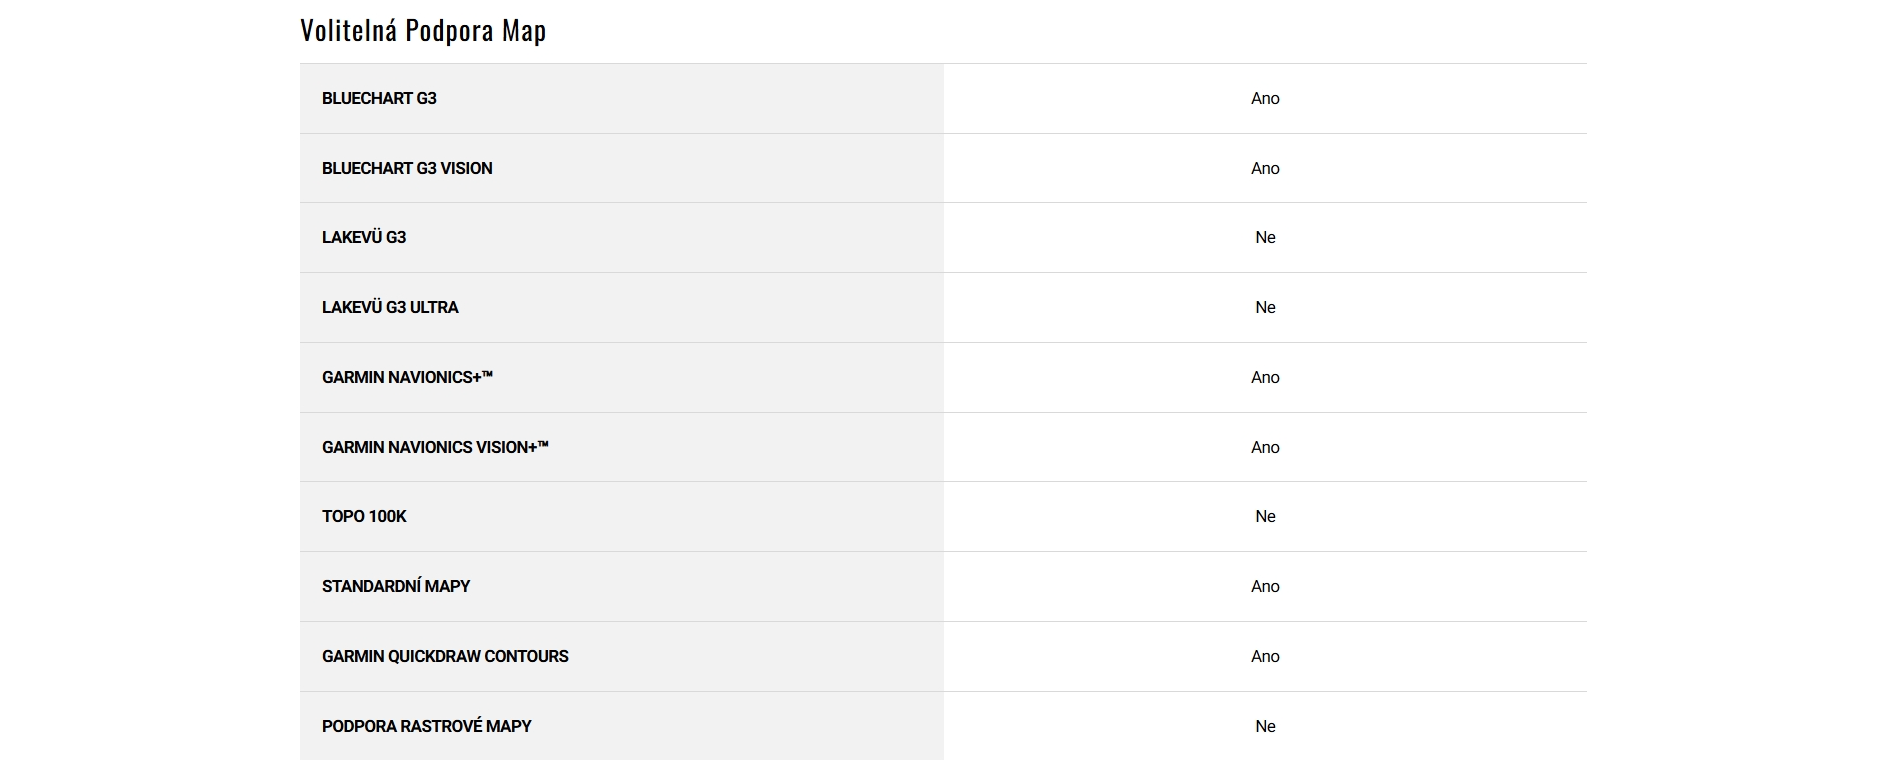Click the PODPORA RASTROVÉ MAPY label

[427, 726]
